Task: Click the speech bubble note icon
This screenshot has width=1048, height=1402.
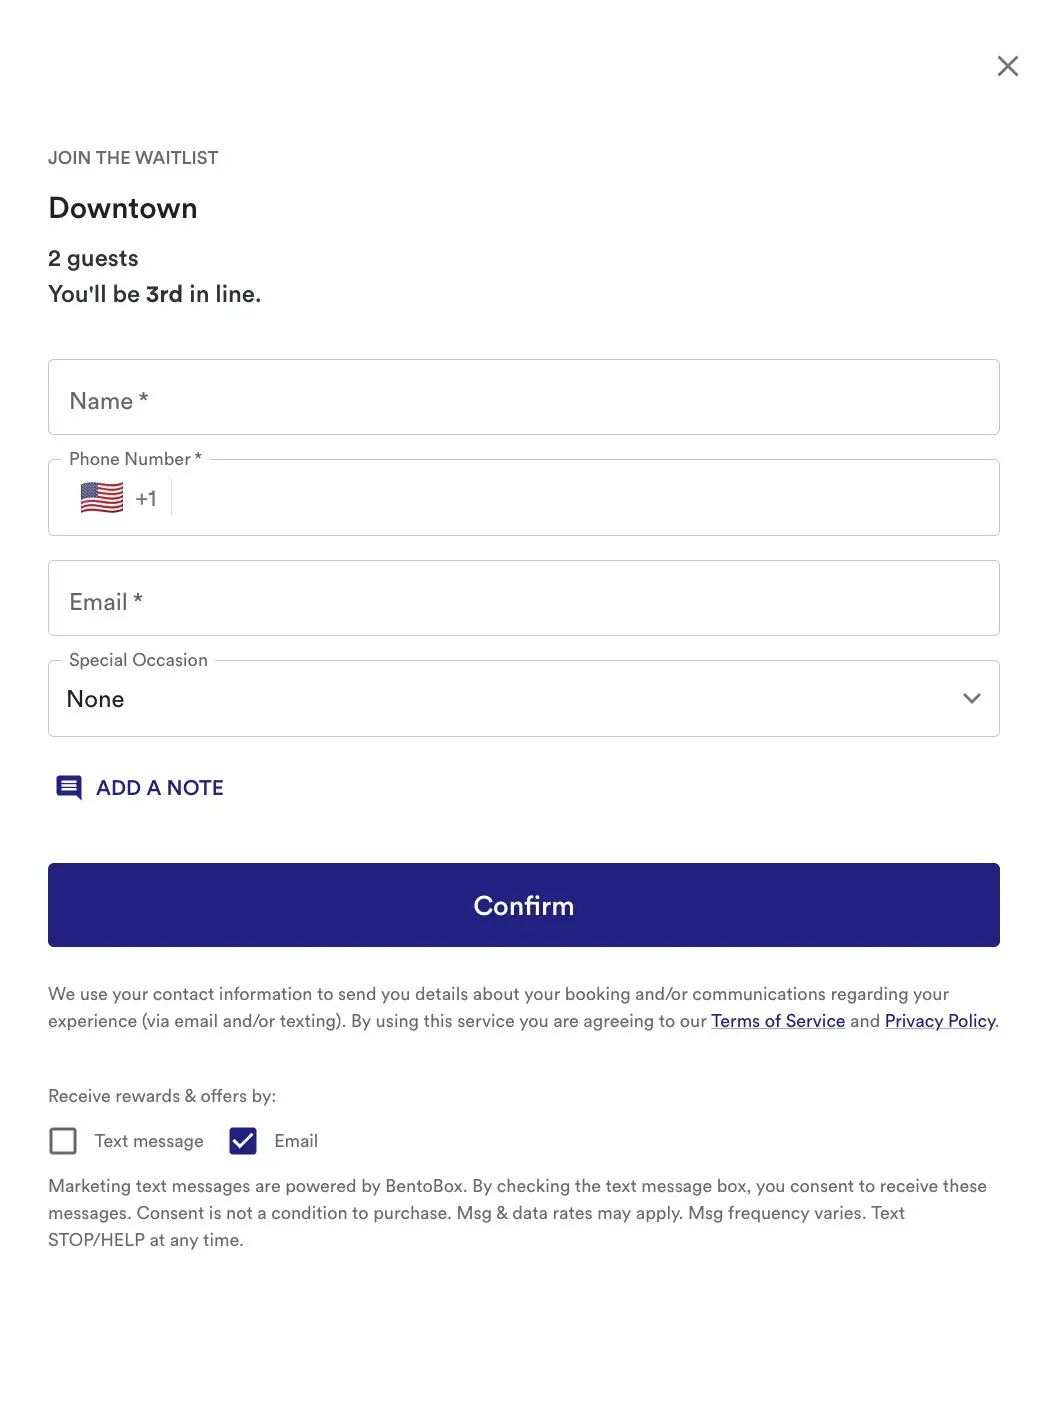Action: click(69, 788)
